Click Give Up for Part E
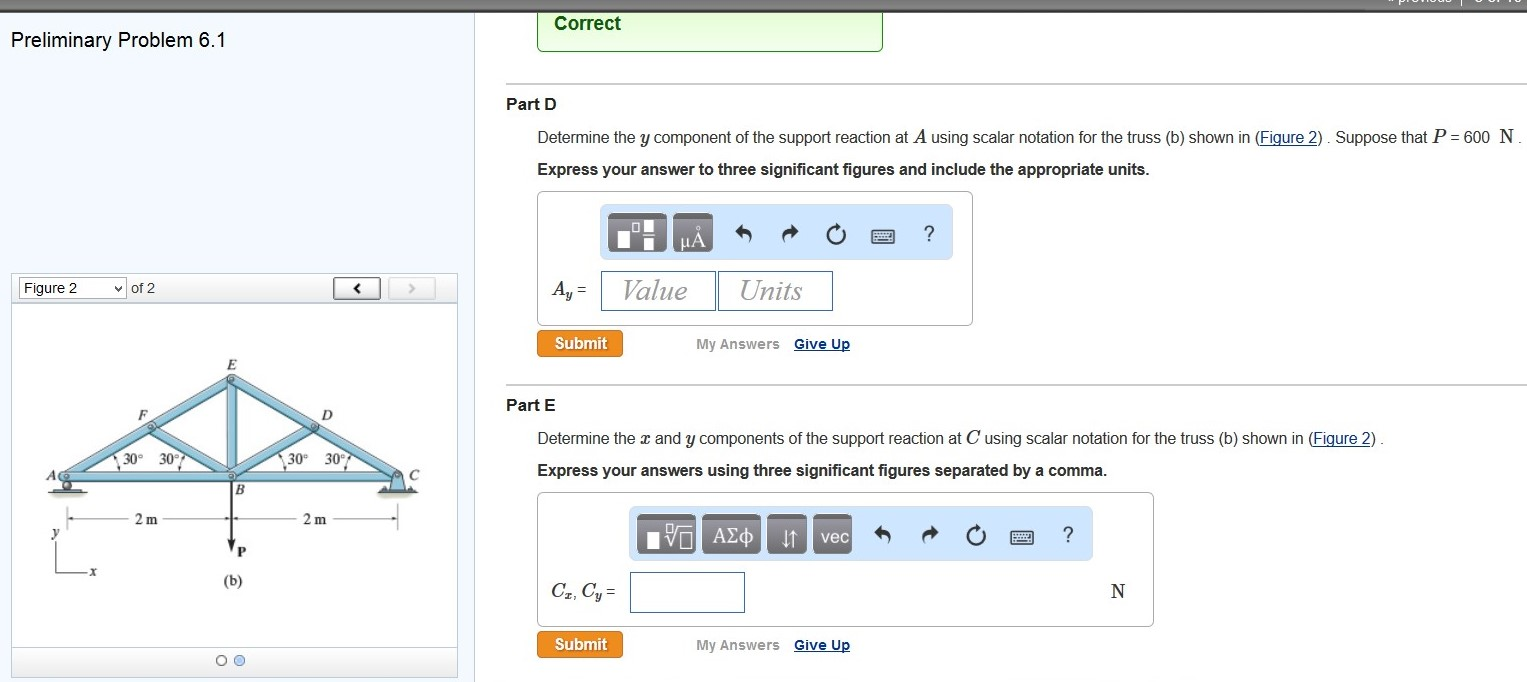Image resolution: width=1527 pixels, height=682 pixels. pyautogui.click(x=821, y=644)
